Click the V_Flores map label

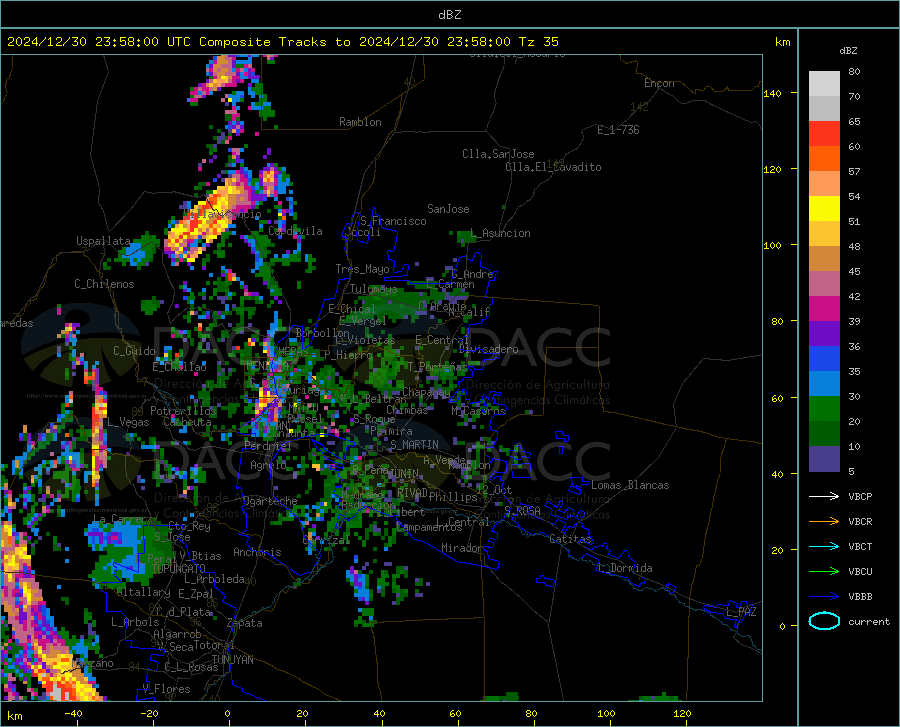(166, 689)
